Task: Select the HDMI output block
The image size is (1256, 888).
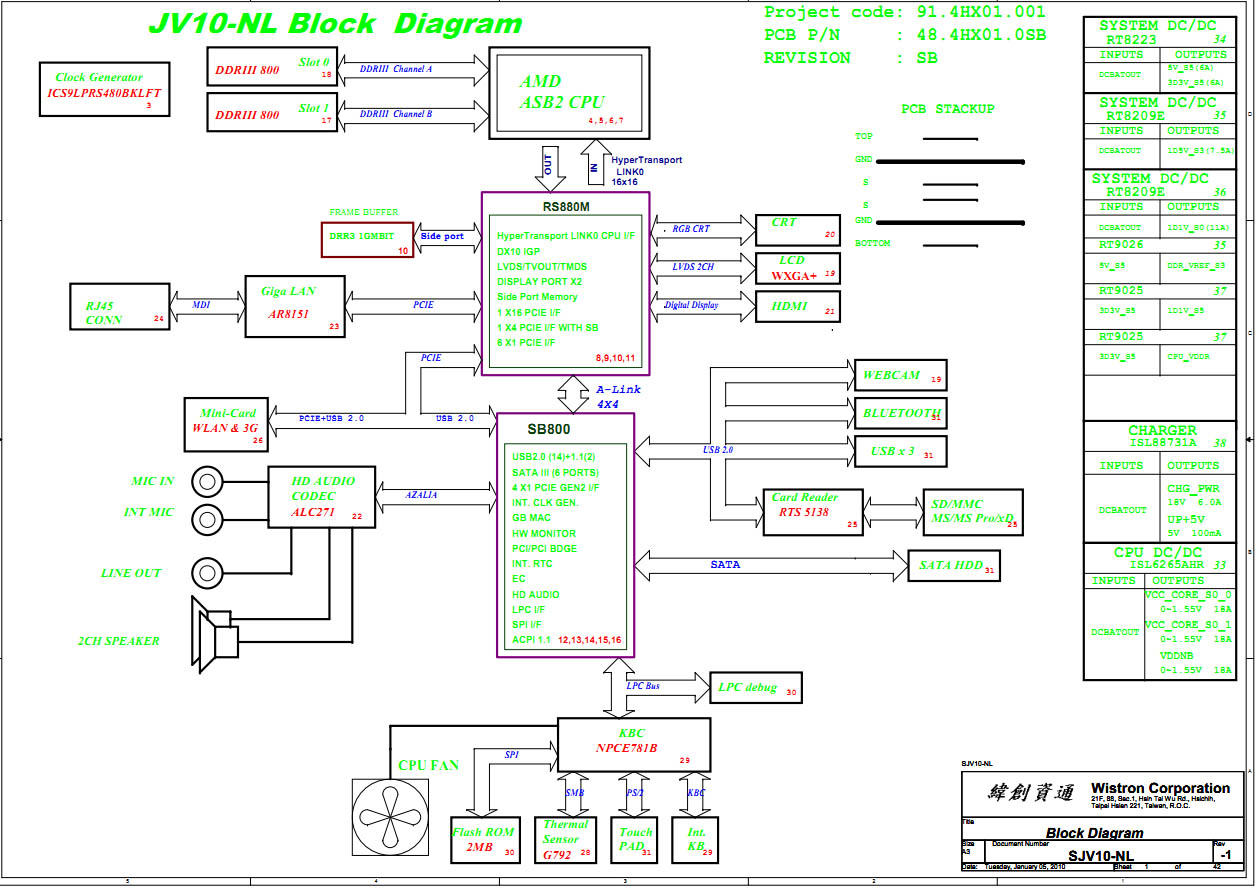Action: [798, 306]
